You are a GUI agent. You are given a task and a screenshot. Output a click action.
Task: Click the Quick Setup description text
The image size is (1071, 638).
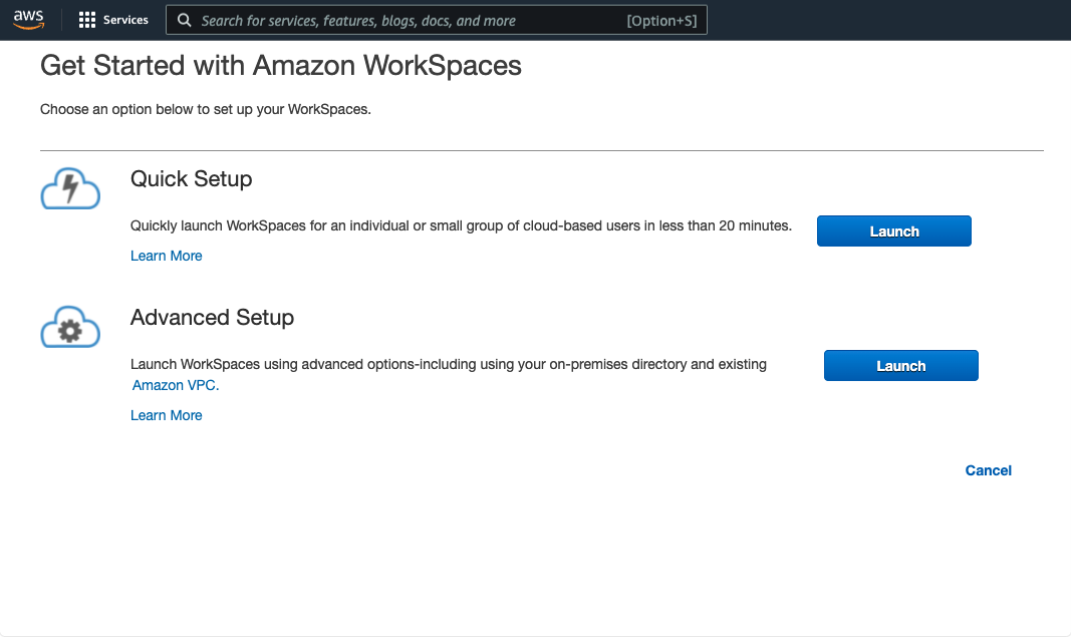point(461,226)
